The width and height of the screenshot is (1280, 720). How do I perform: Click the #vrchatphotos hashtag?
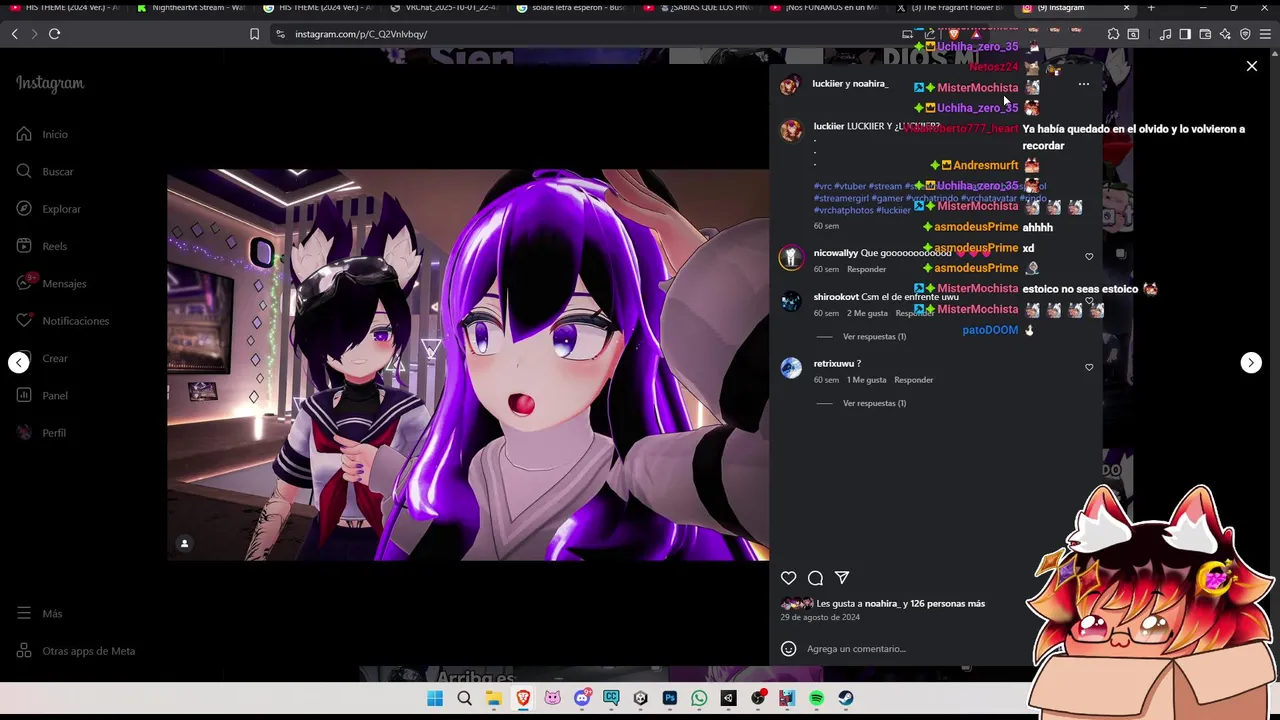(x=843, y=210)
